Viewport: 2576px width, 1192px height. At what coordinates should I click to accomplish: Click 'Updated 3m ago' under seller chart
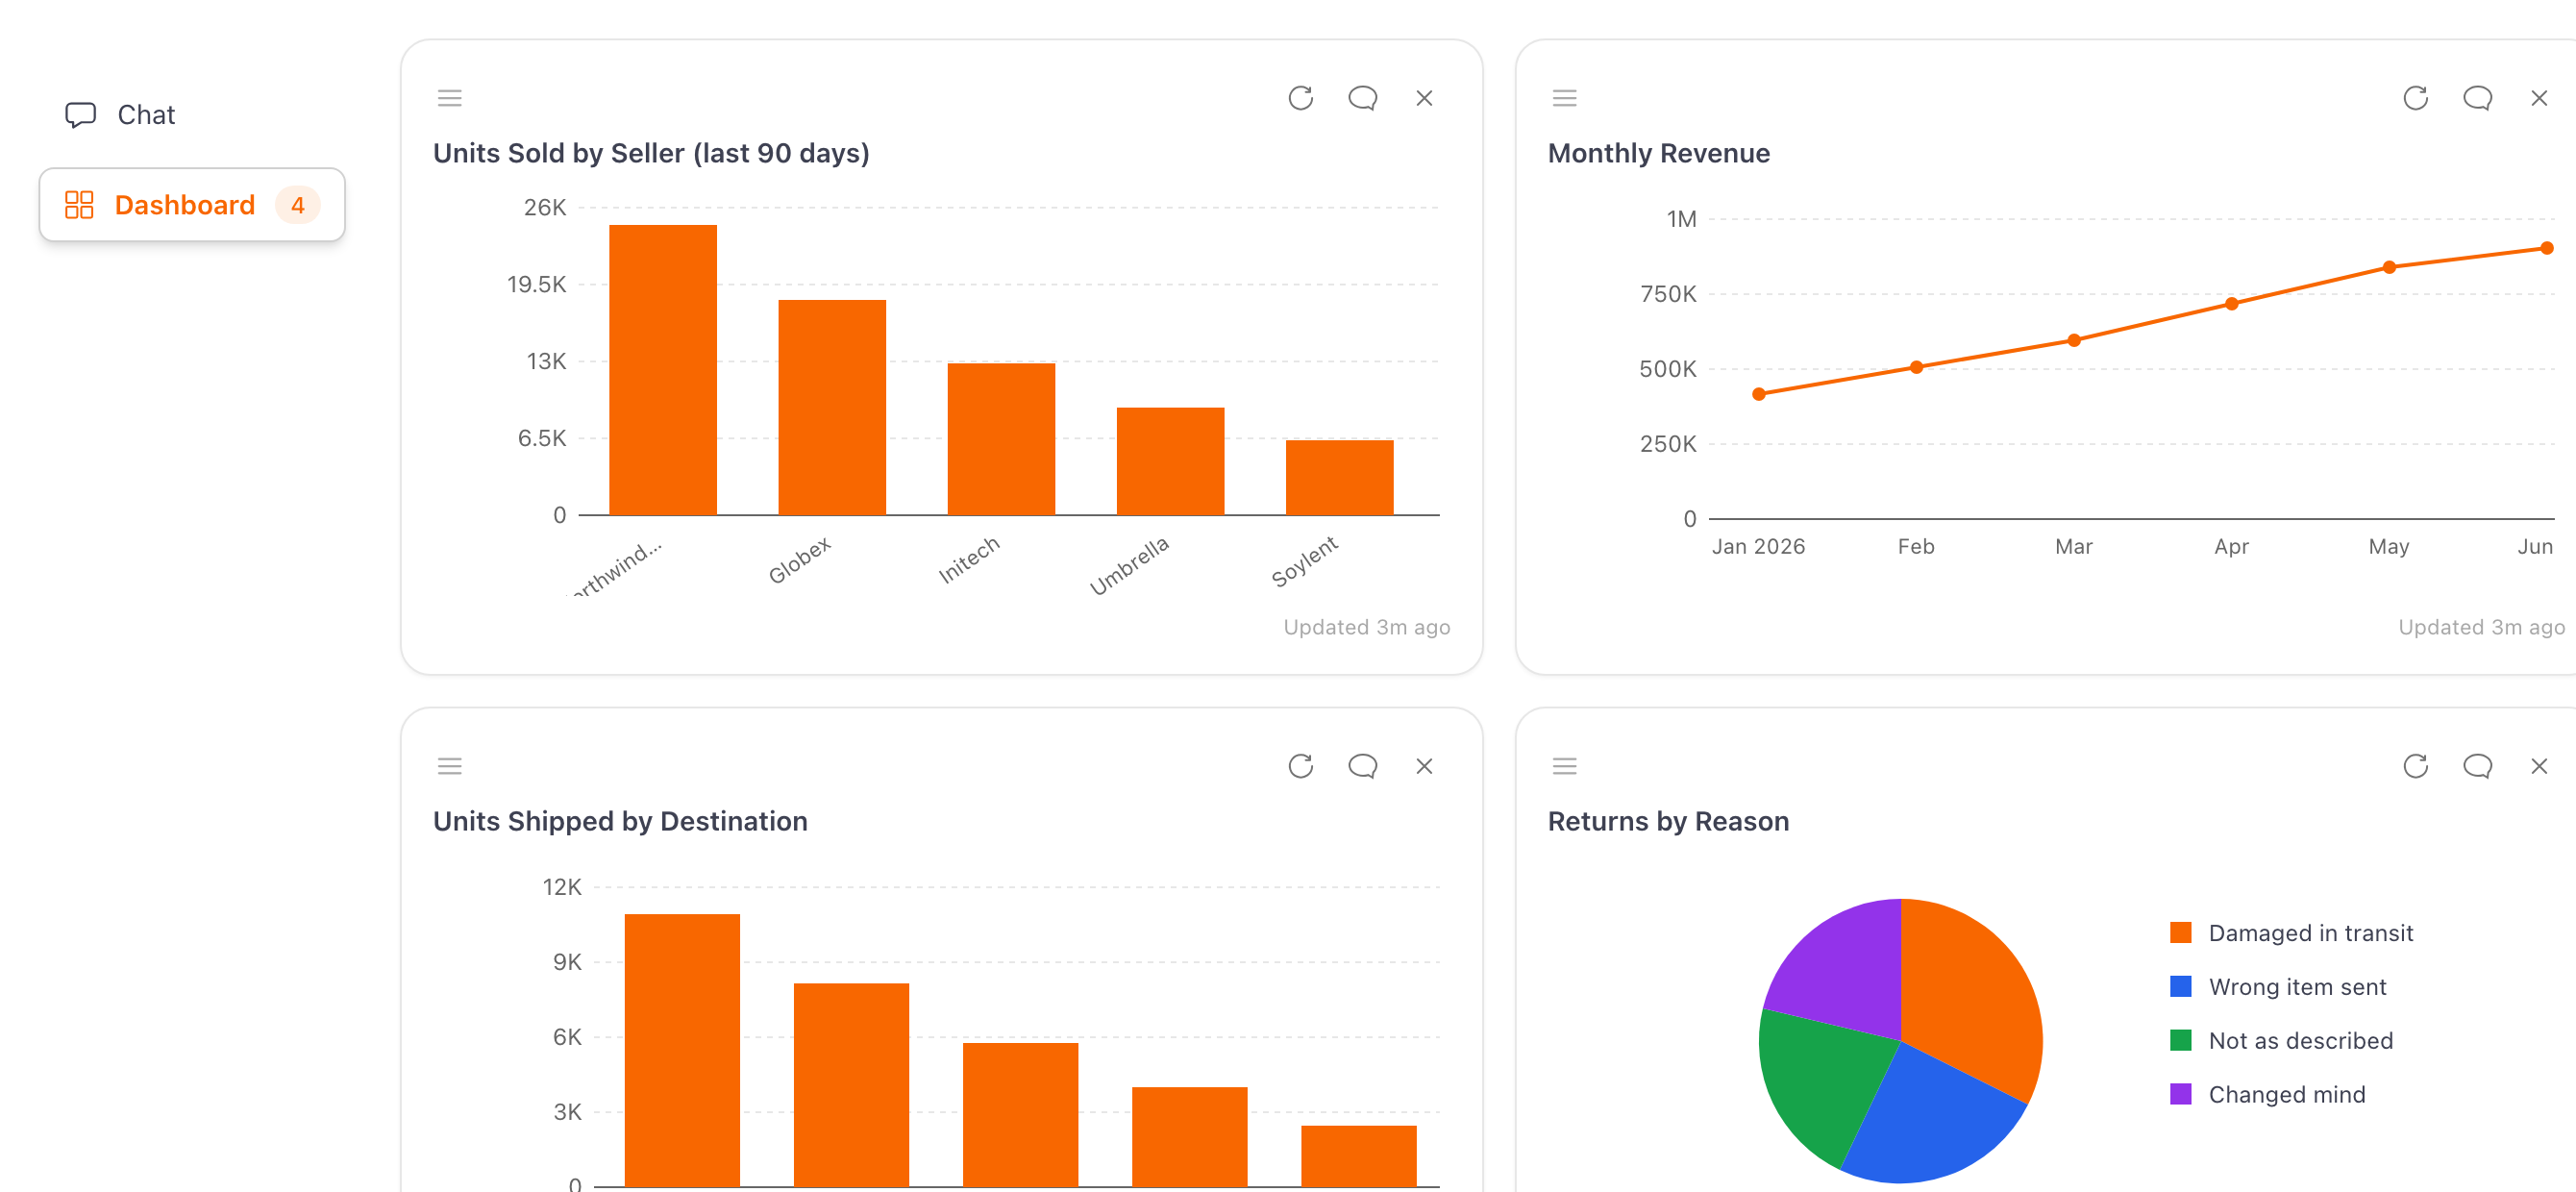tap(1367, 627)
